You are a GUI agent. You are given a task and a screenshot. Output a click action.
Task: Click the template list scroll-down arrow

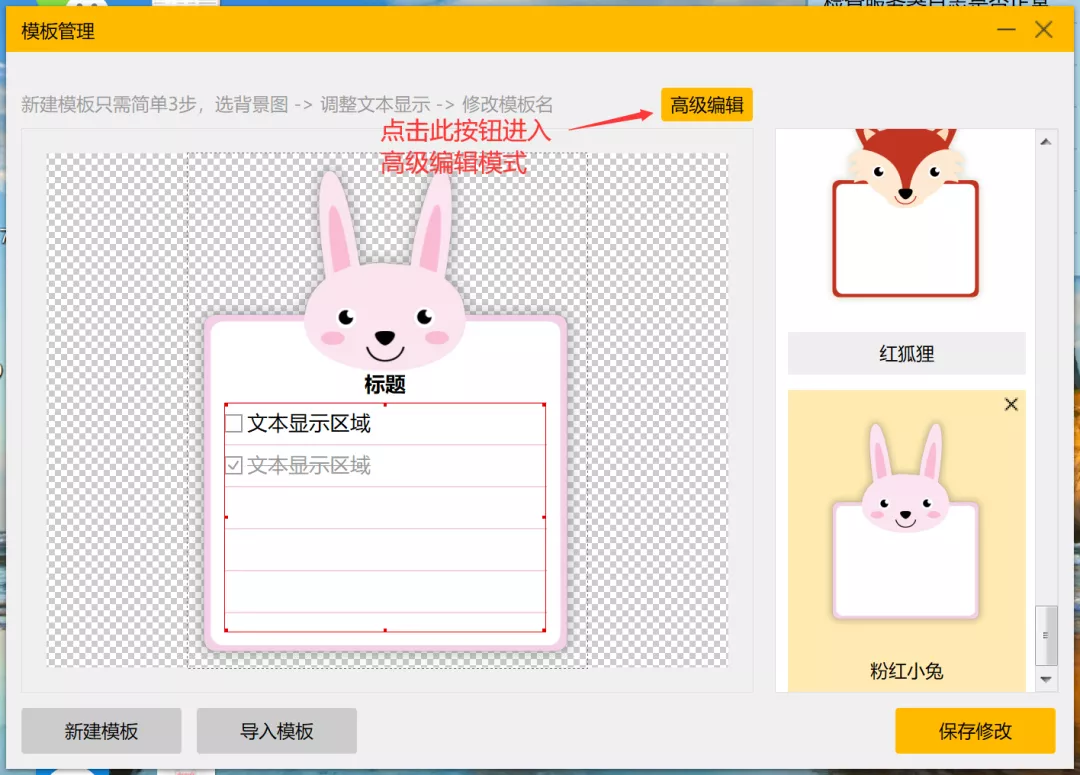point(1046,679)
